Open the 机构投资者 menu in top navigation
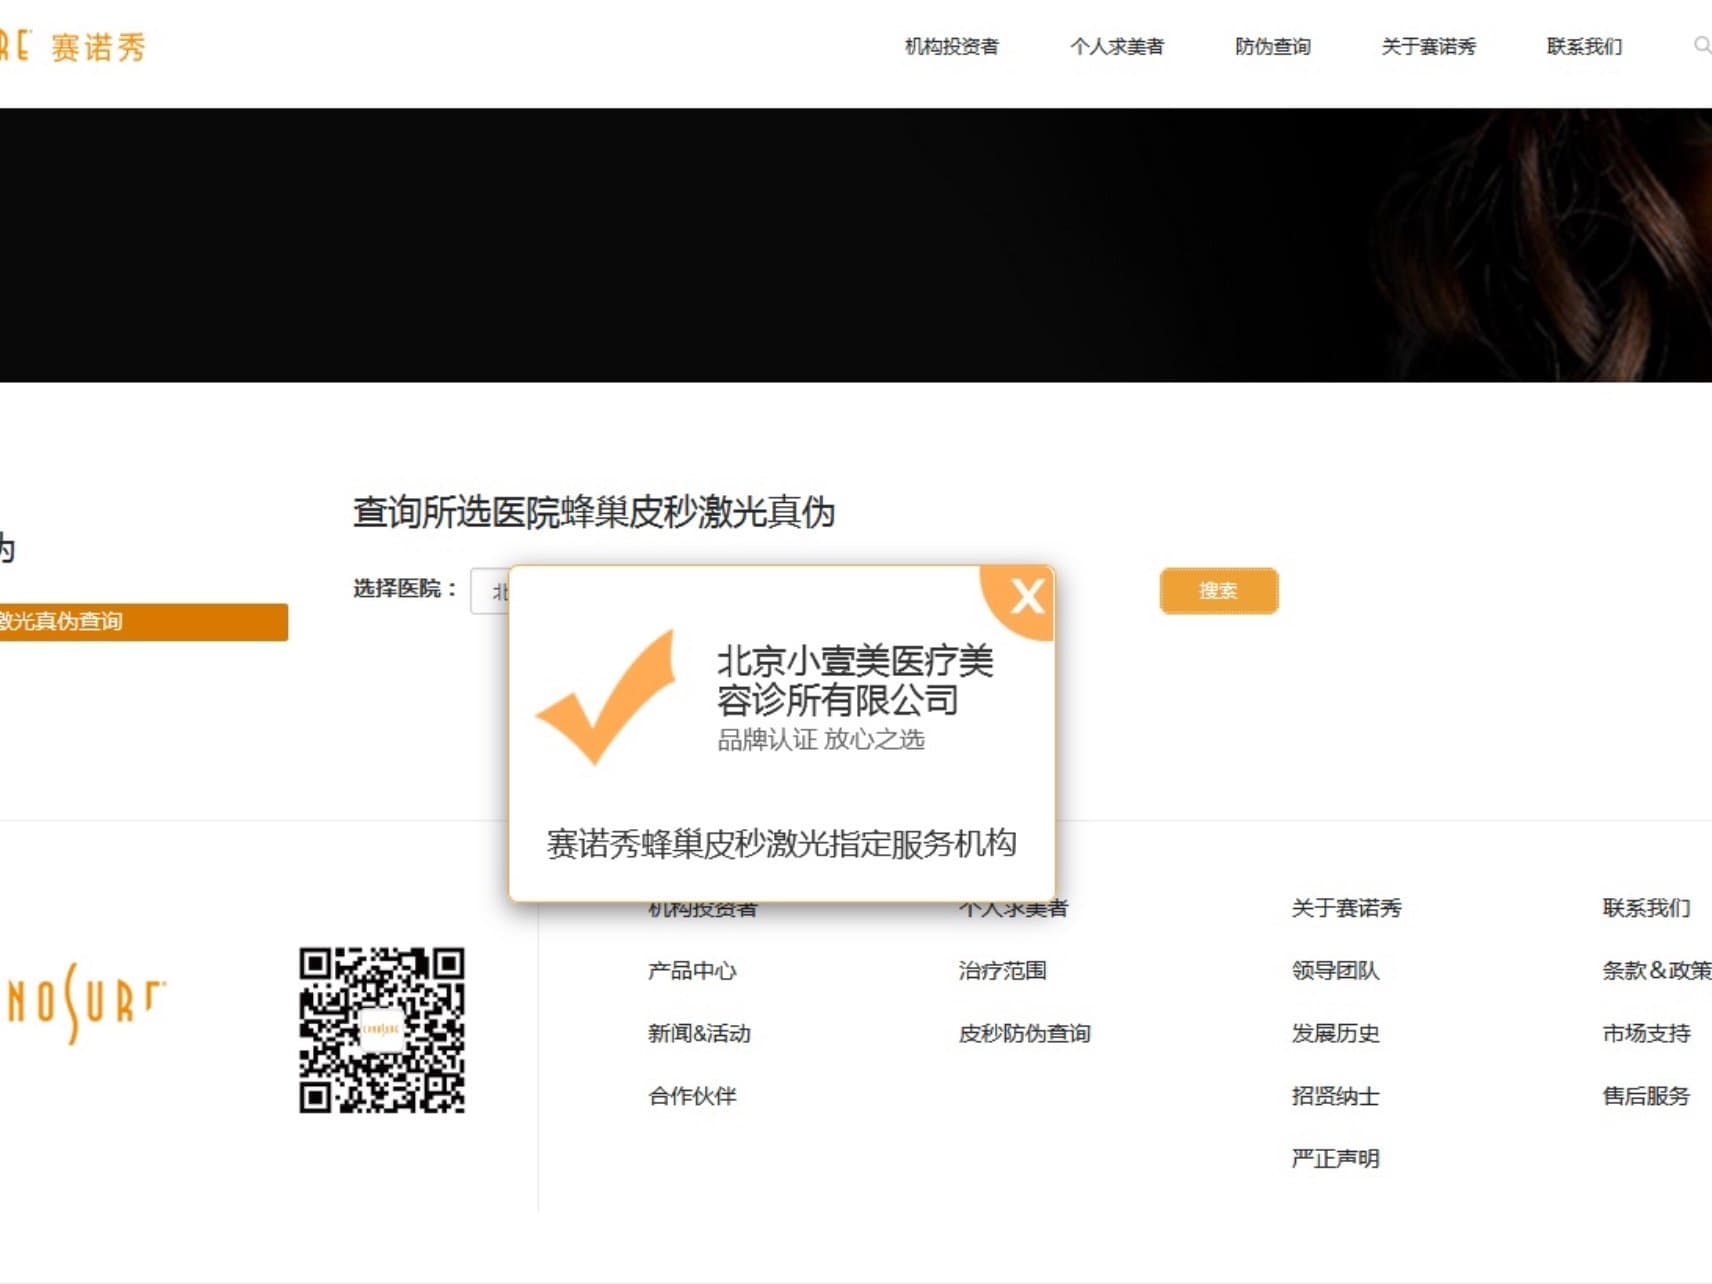 (x=951, y=47)
